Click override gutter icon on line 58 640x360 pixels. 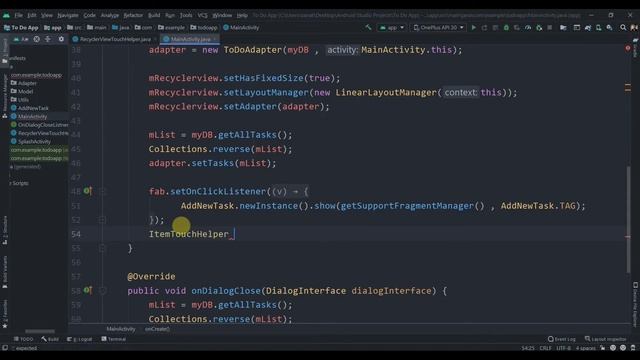point(88,290)
